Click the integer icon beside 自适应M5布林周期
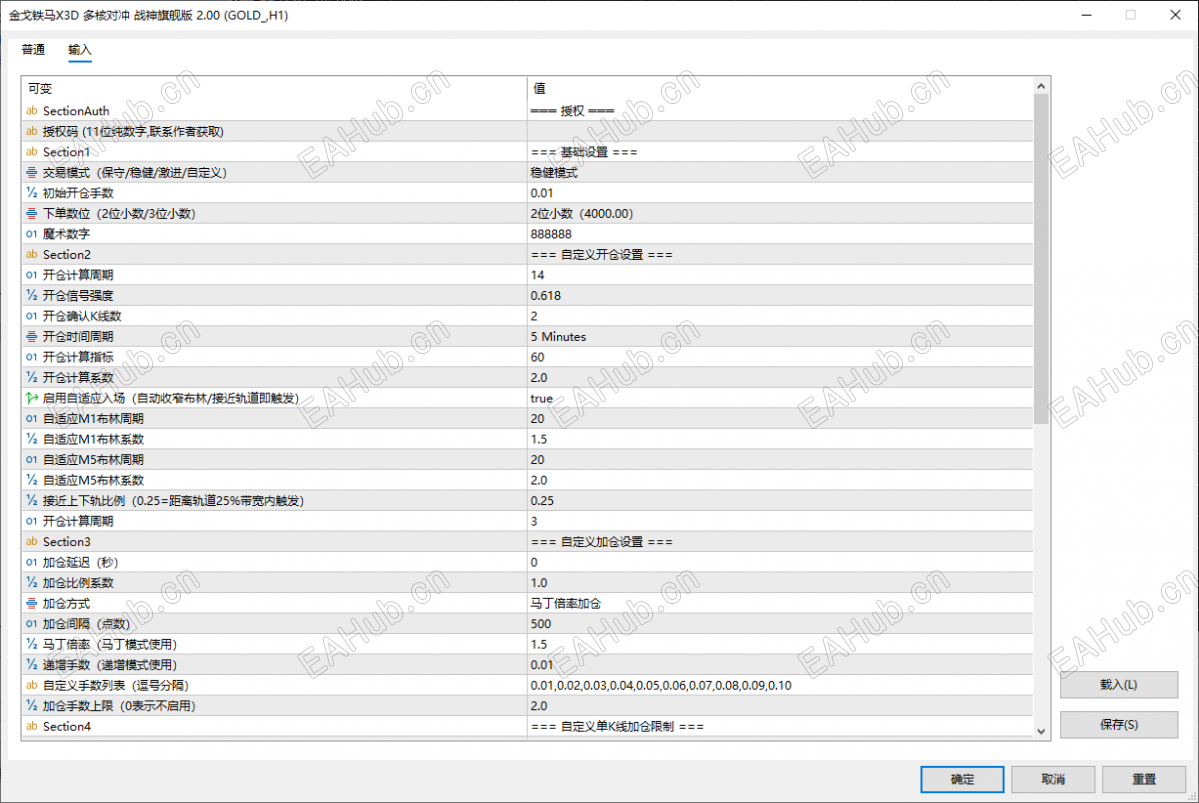This screenshot has height=803, width=1199. (31, 460)
